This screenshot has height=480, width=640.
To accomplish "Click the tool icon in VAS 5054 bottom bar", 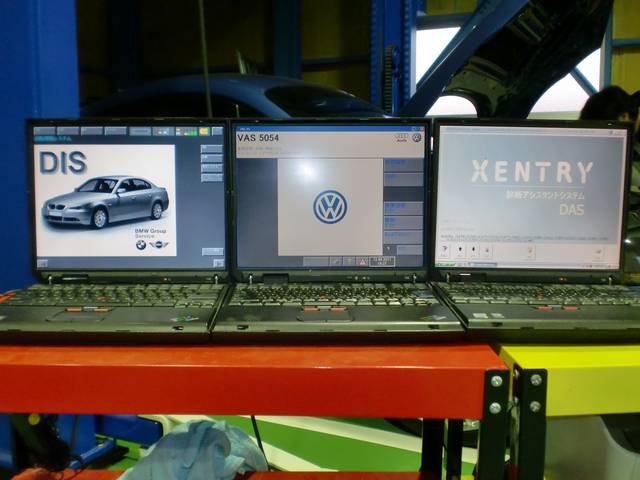I will tap(336, 262).
